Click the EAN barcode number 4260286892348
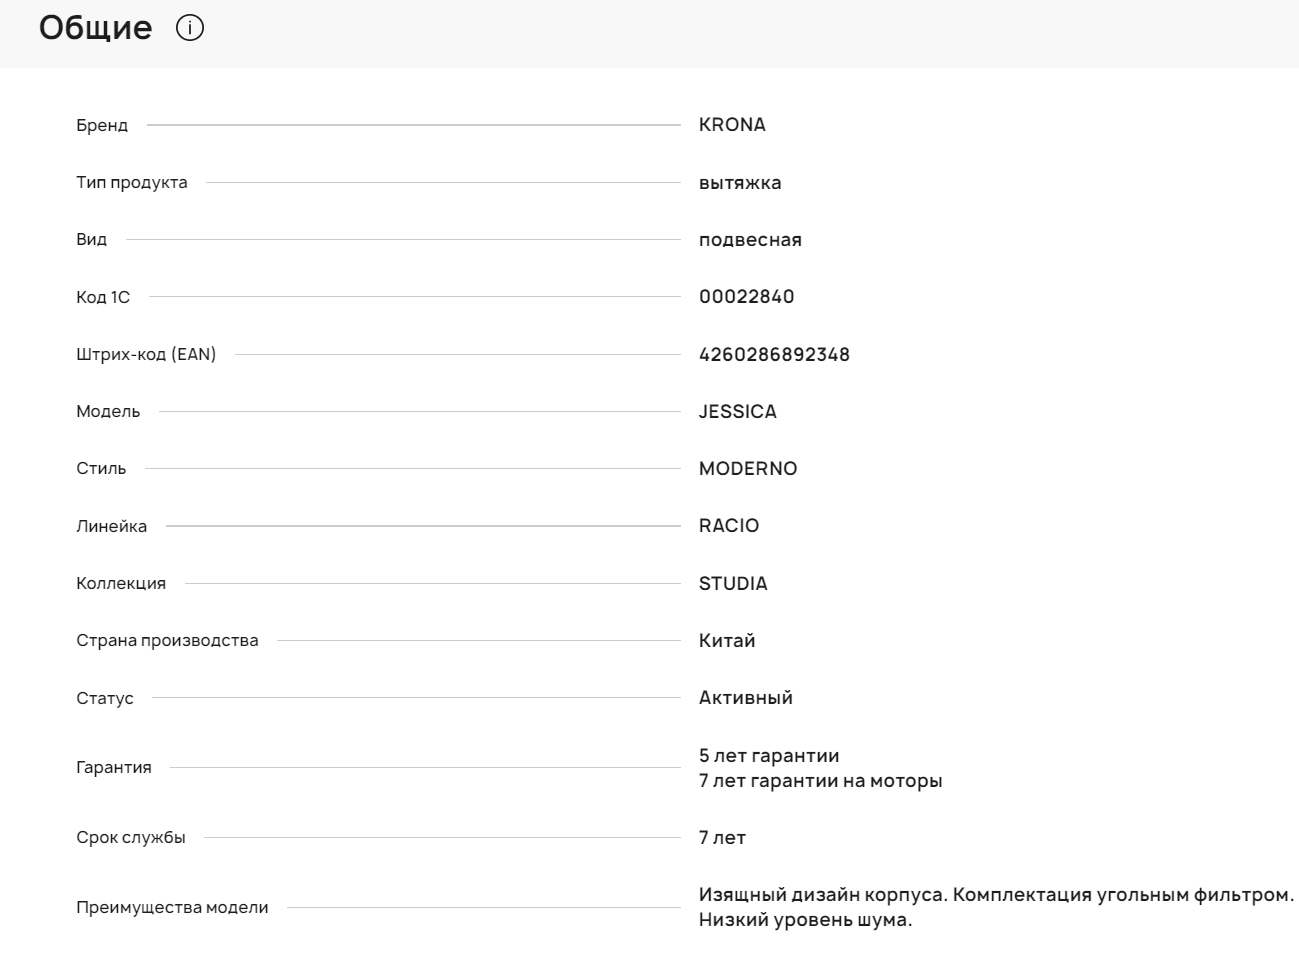Image resolution: width=1299 pixels, height=954 pixels. pos(774,355)
